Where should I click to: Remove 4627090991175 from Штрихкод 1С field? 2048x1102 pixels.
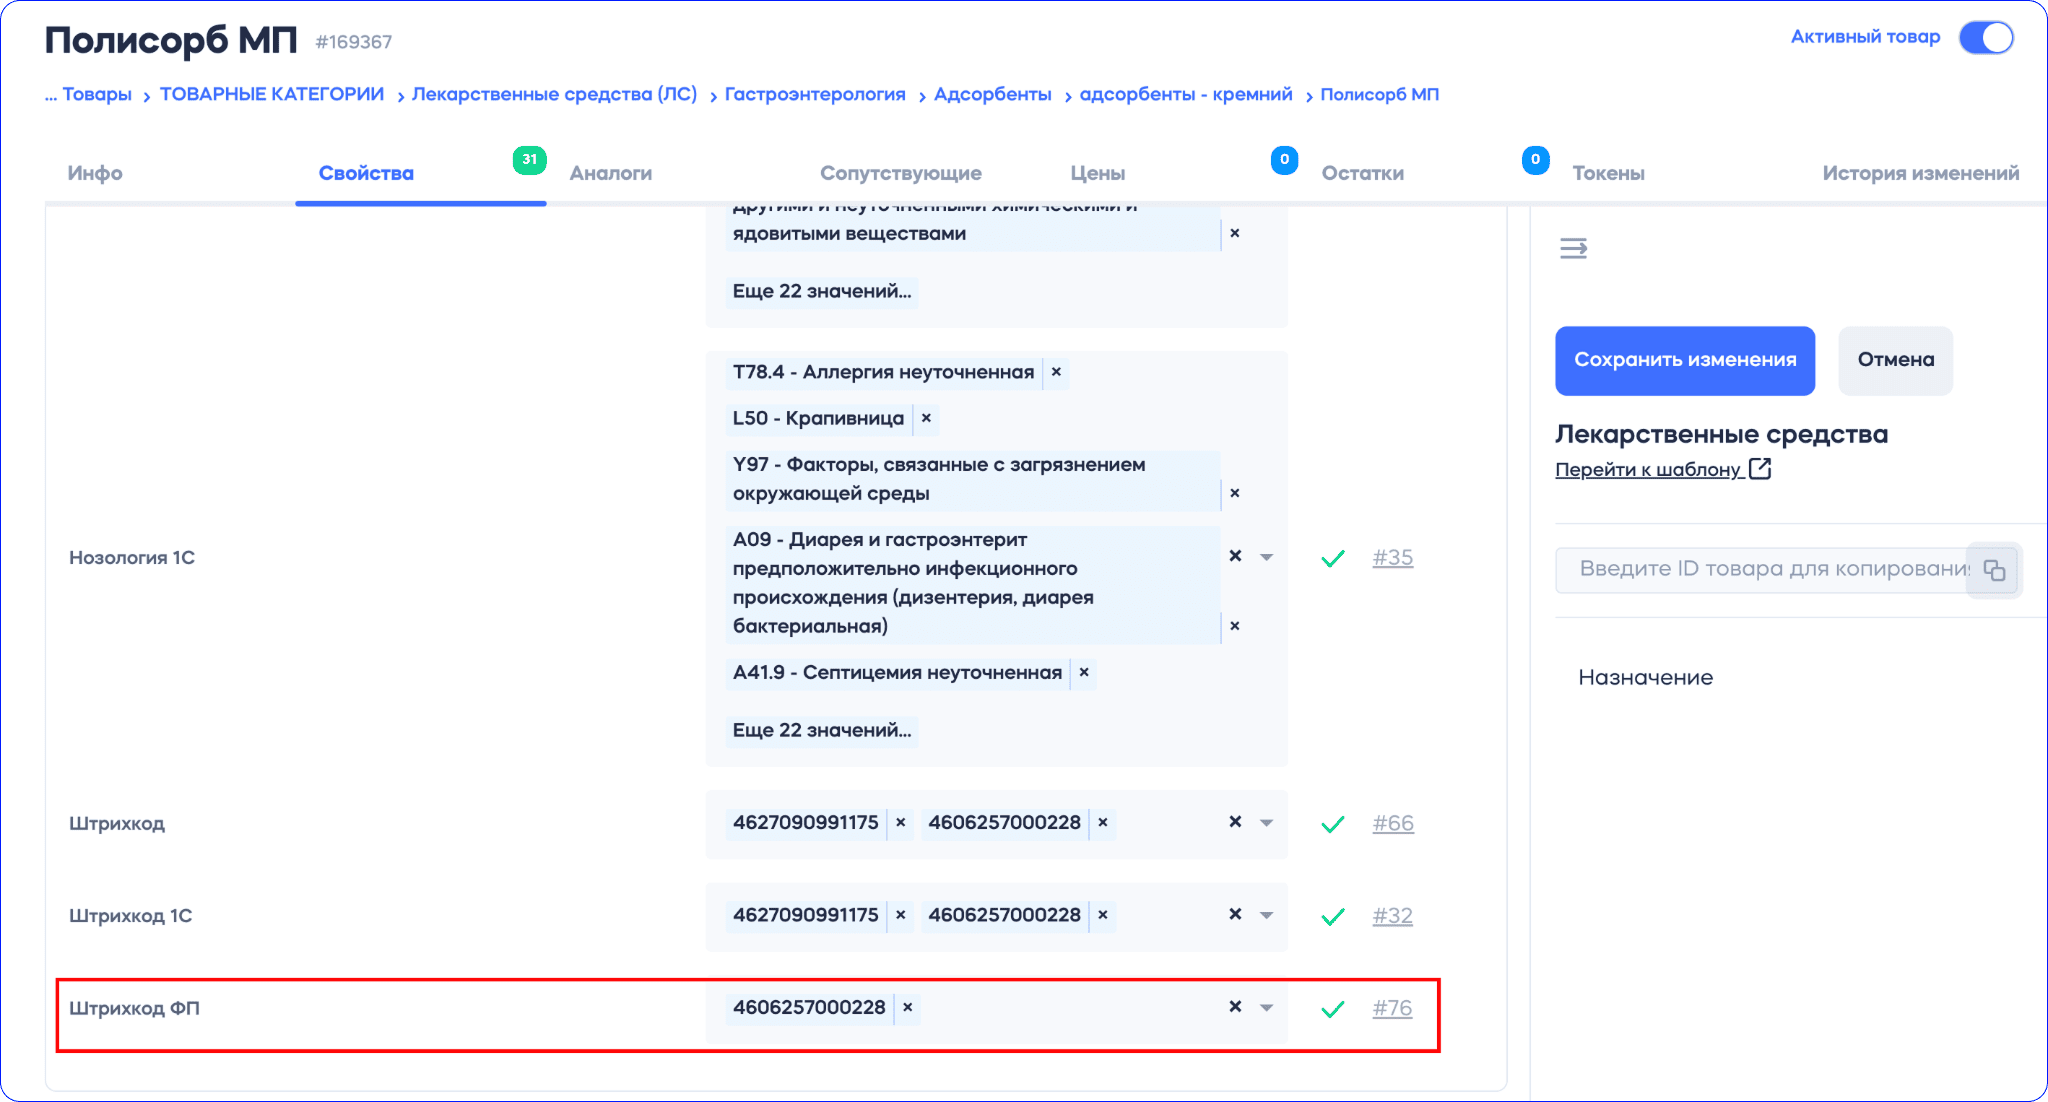[901, 915]
